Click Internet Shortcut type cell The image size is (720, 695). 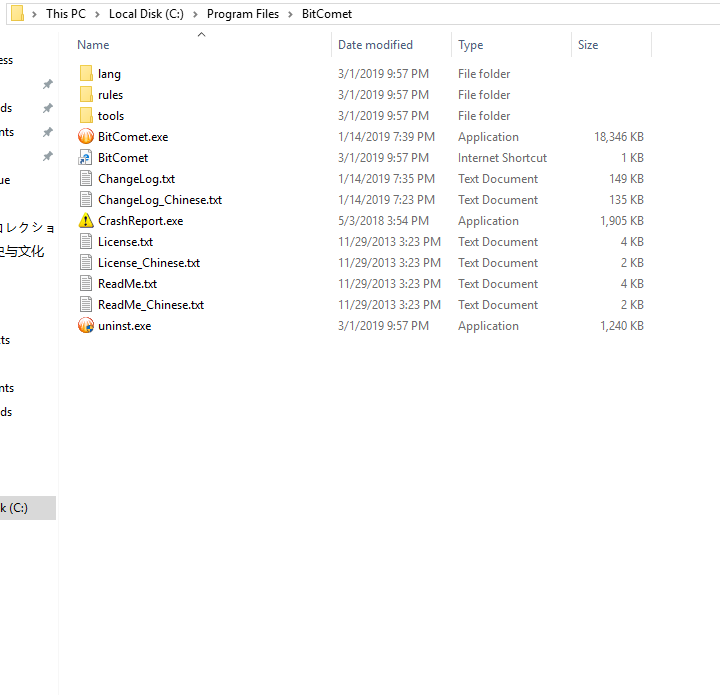[x=502, y=158]
